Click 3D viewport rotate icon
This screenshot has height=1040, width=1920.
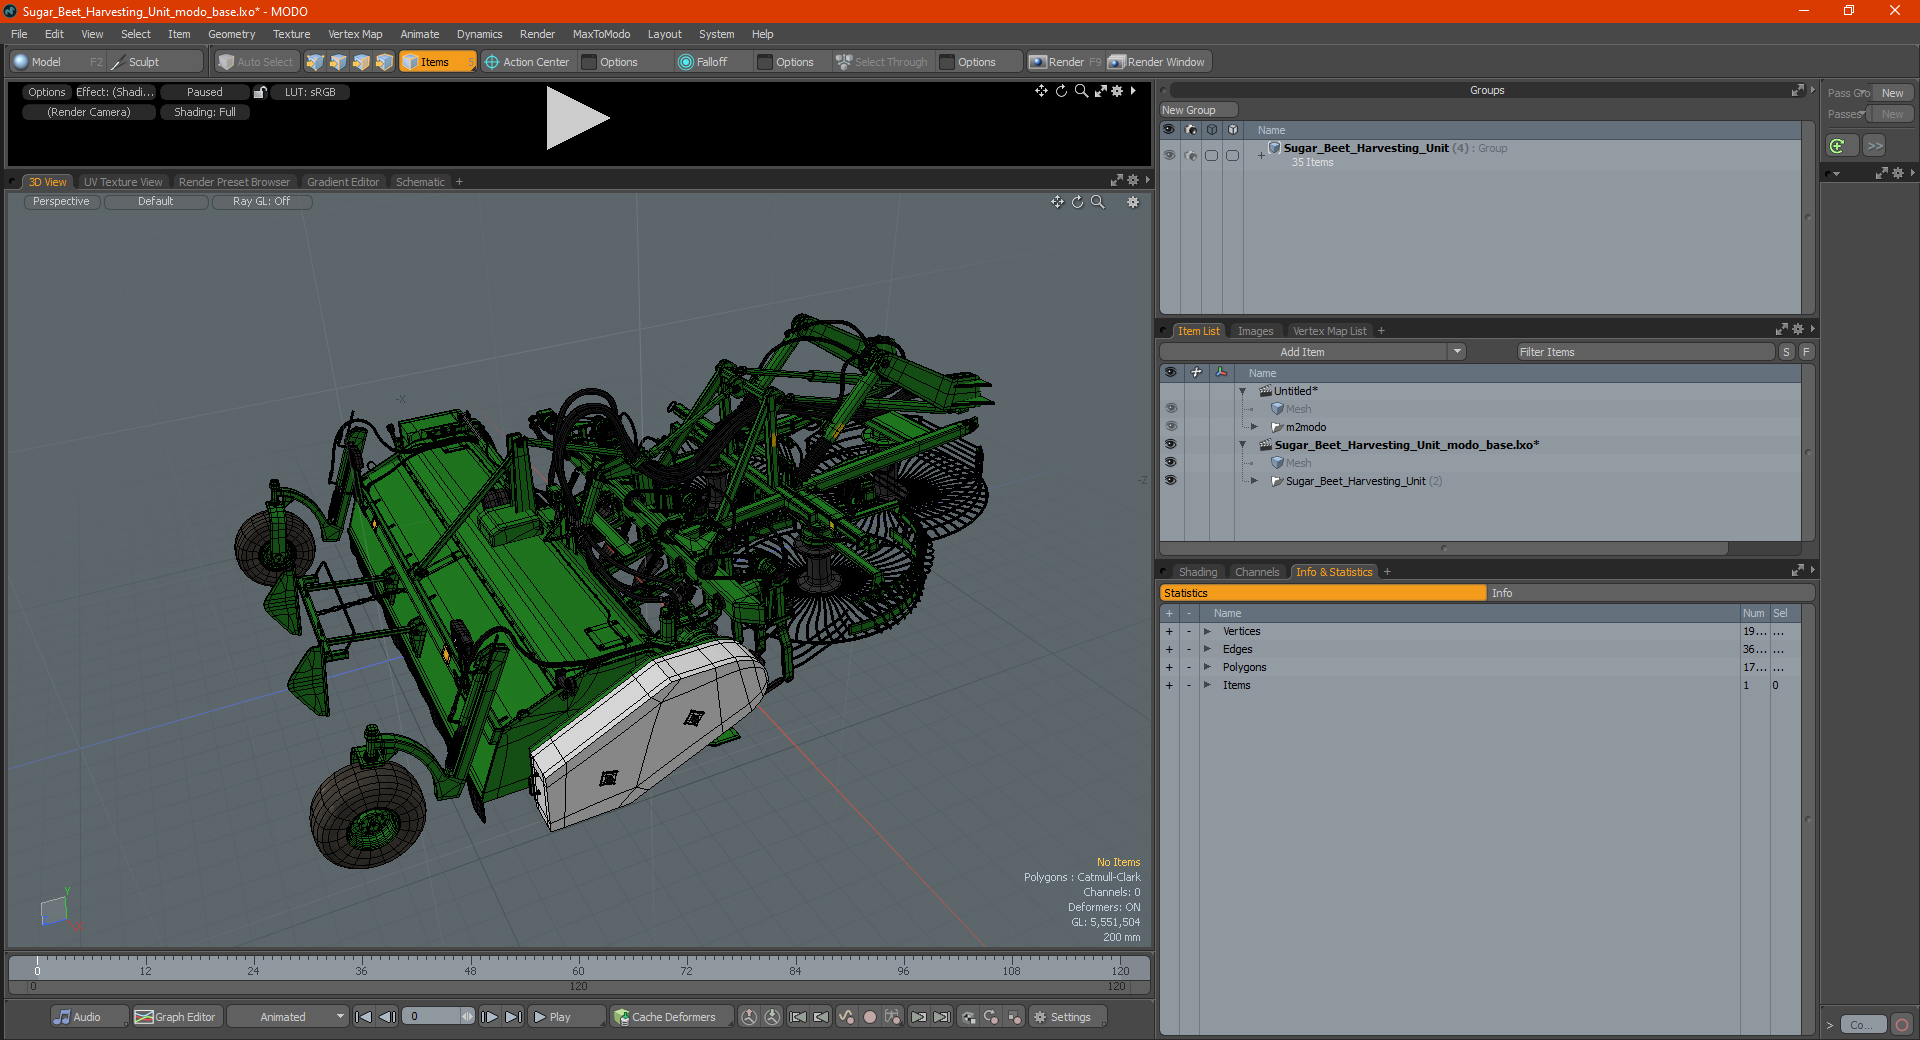[x=1077, y=202]
